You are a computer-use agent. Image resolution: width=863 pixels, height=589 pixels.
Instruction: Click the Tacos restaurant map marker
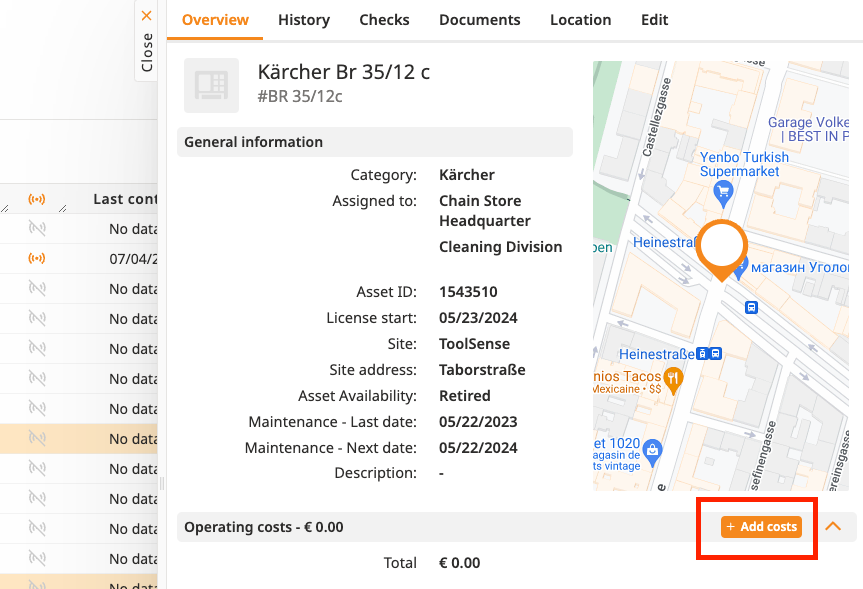pos(673,381)
